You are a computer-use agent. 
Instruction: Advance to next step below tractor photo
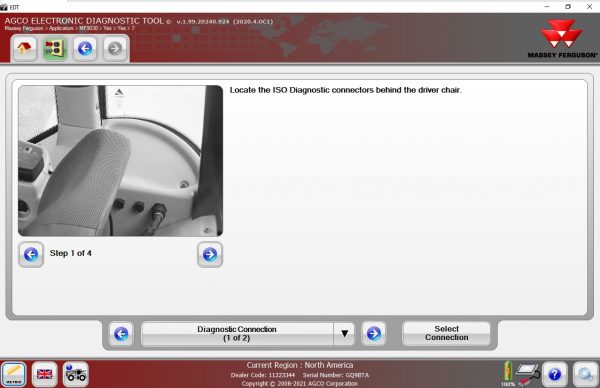(210, 254)
